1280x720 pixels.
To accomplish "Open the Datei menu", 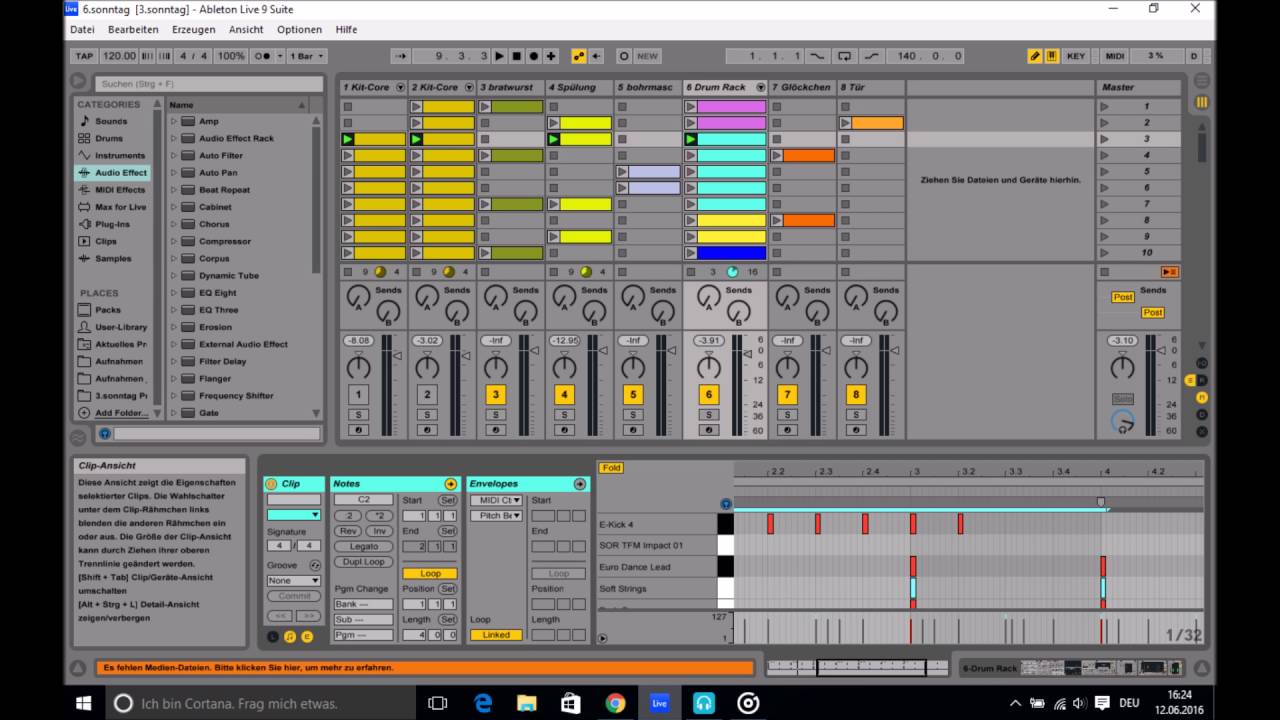I will pos(82,30).
